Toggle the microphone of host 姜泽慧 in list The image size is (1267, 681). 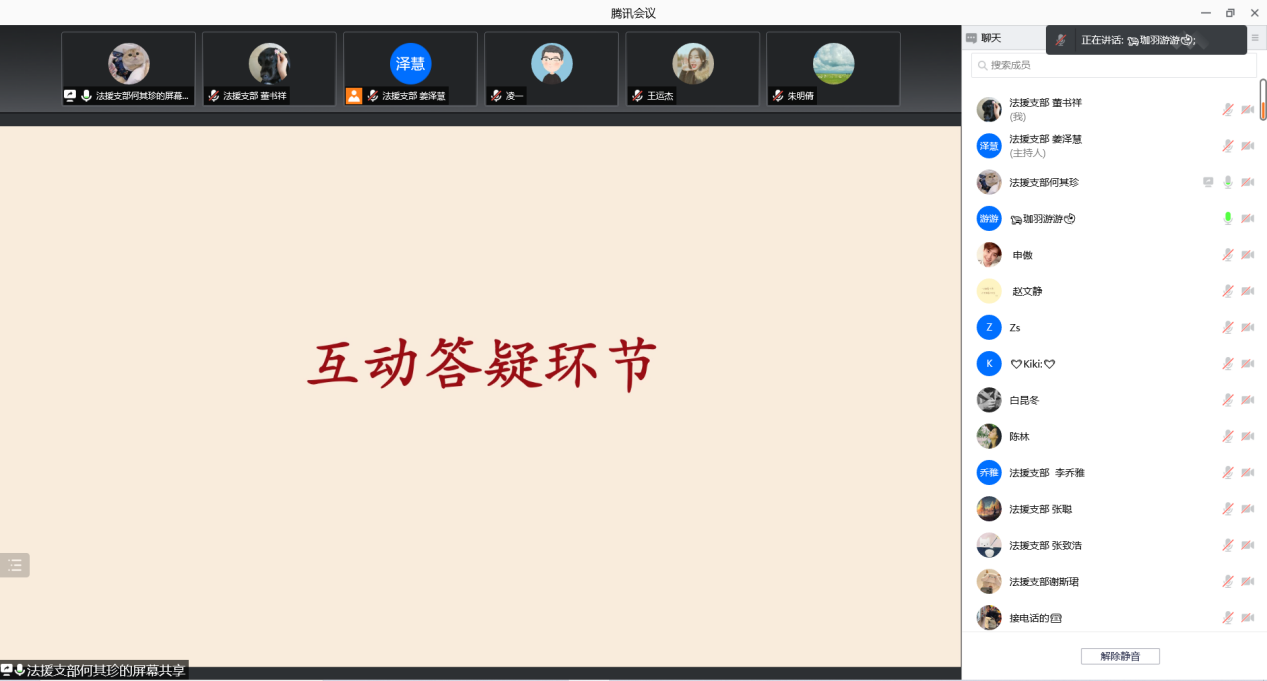coord(1227,146)
